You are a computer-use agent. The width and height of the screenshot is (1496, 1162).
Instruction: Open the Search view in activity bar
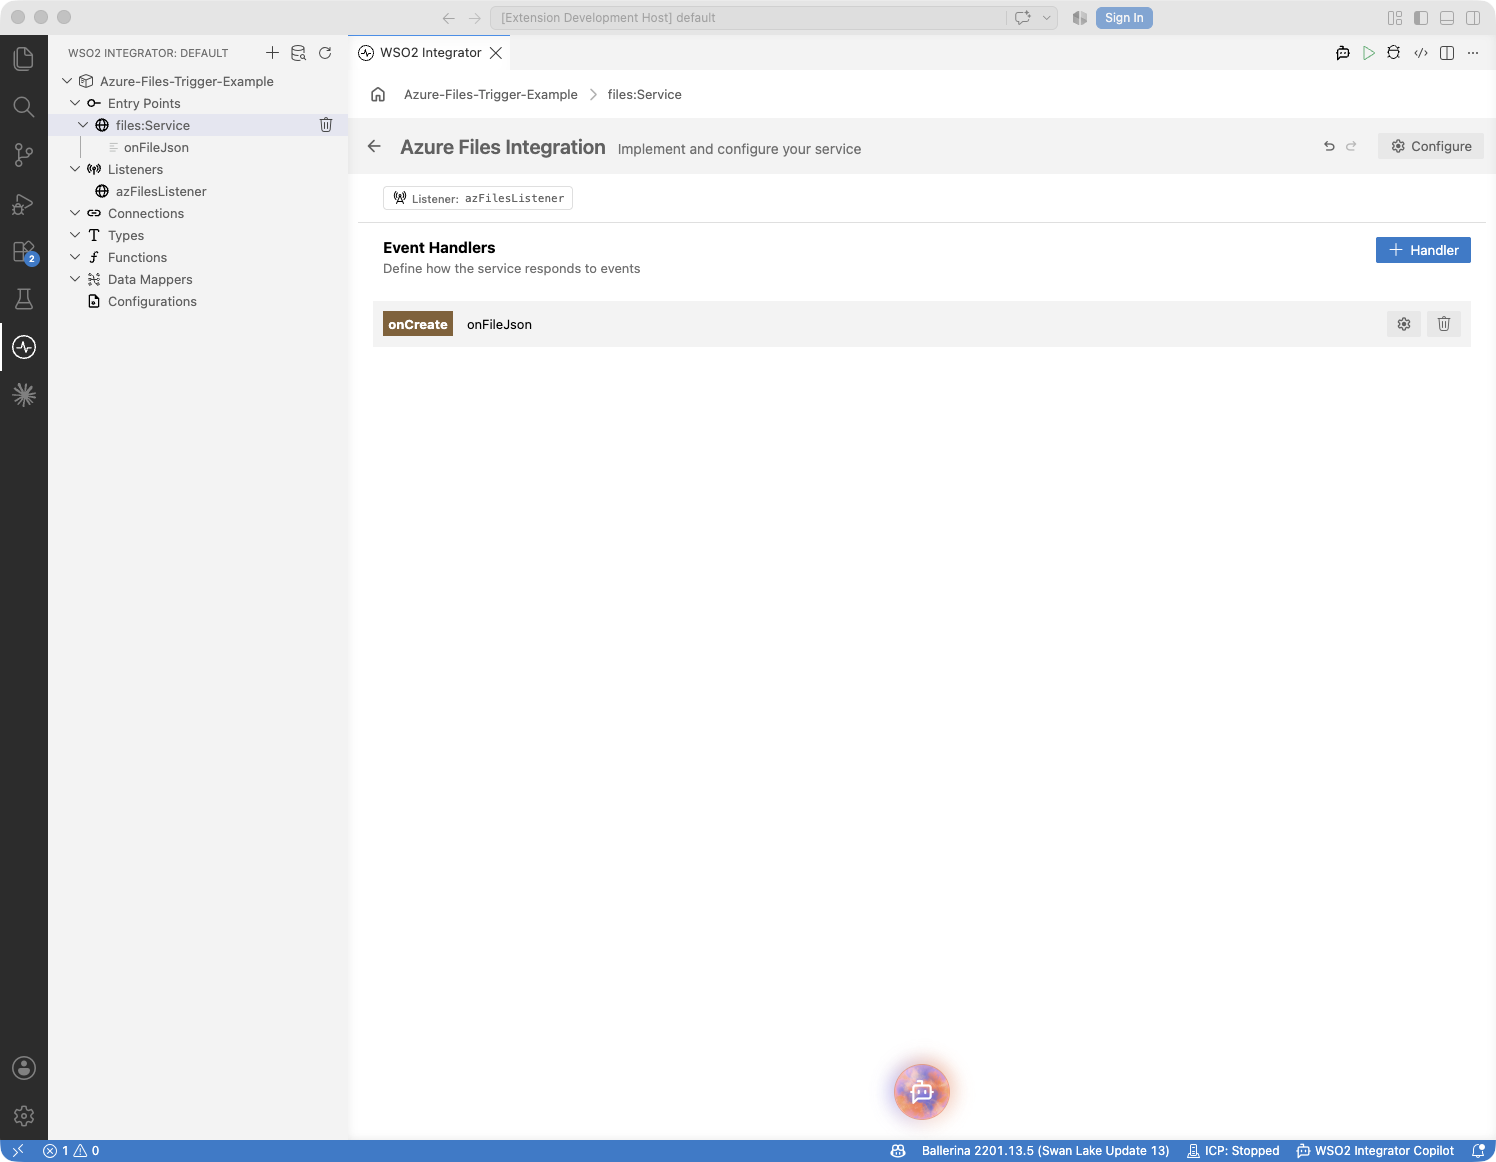pos(24,107)
